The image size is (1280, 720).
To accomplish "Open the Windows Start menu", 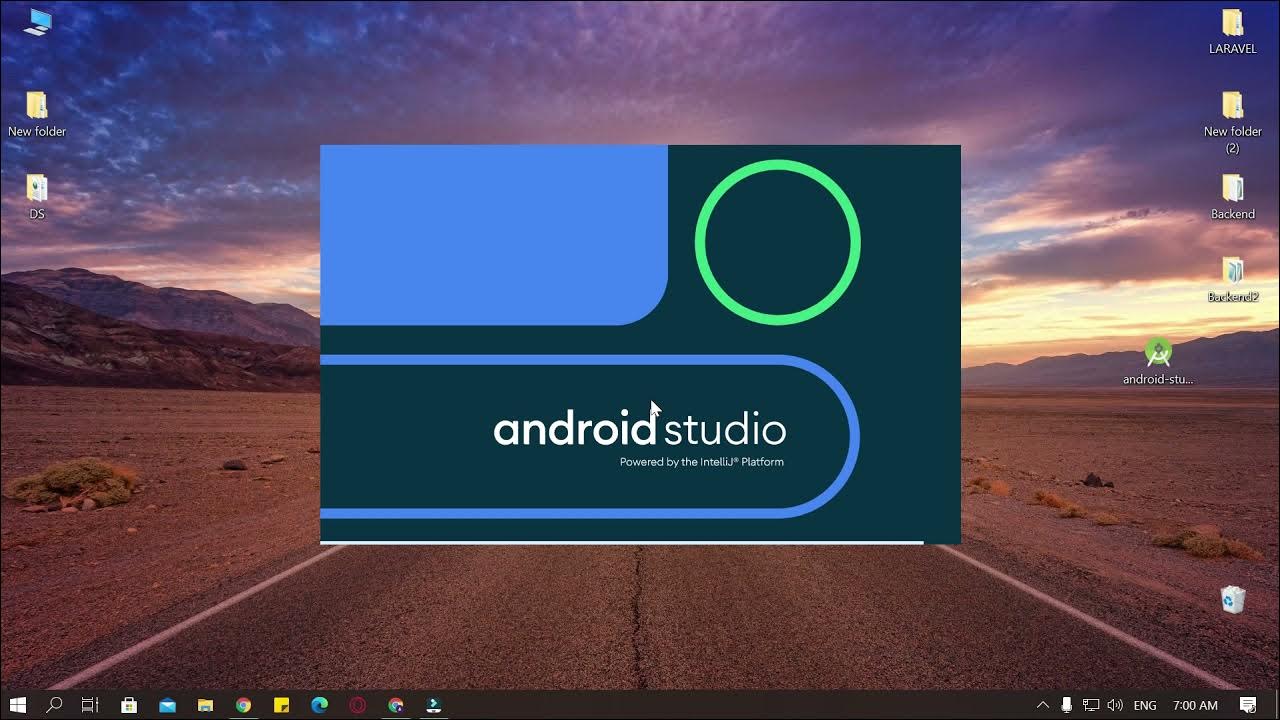I will [17, 705].
